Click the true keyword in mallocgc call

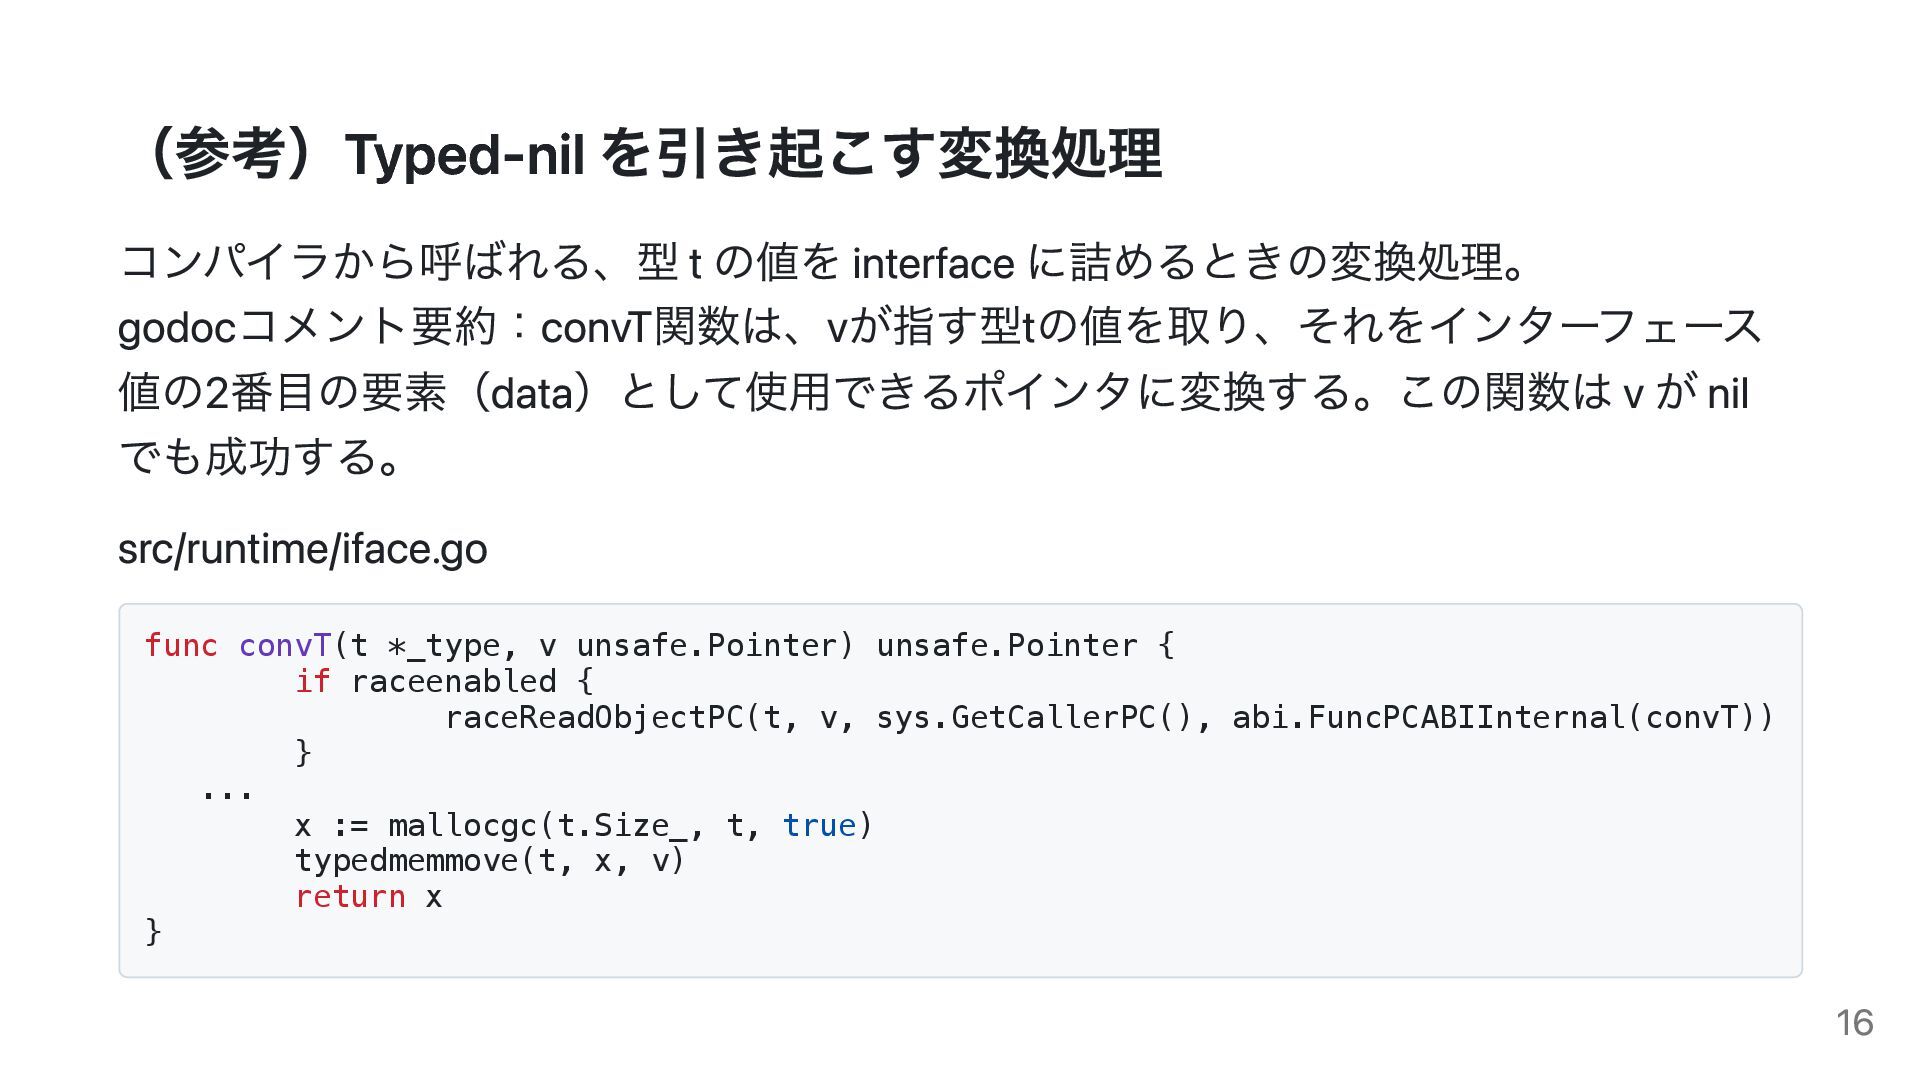(x=820, y=826)
